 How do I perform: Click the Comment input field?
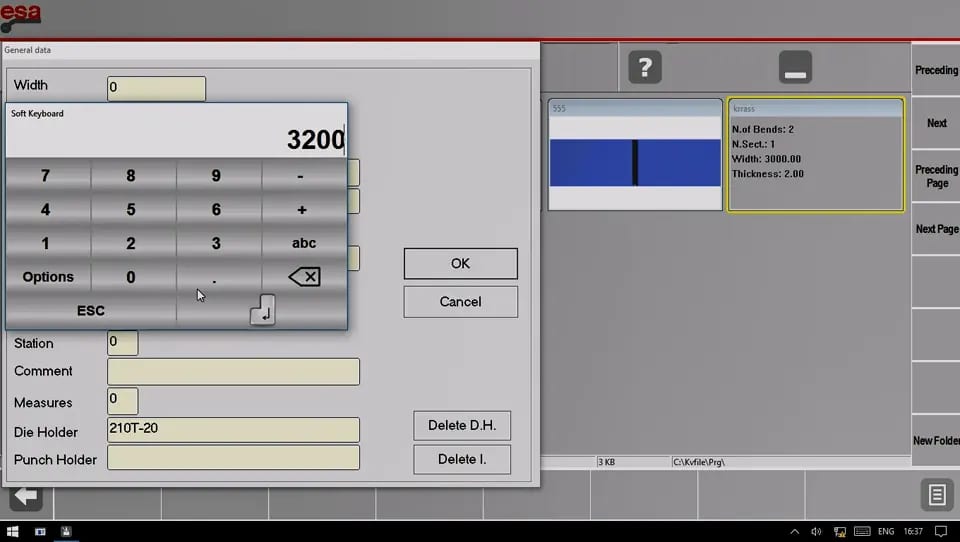click(x=233, y=372)
